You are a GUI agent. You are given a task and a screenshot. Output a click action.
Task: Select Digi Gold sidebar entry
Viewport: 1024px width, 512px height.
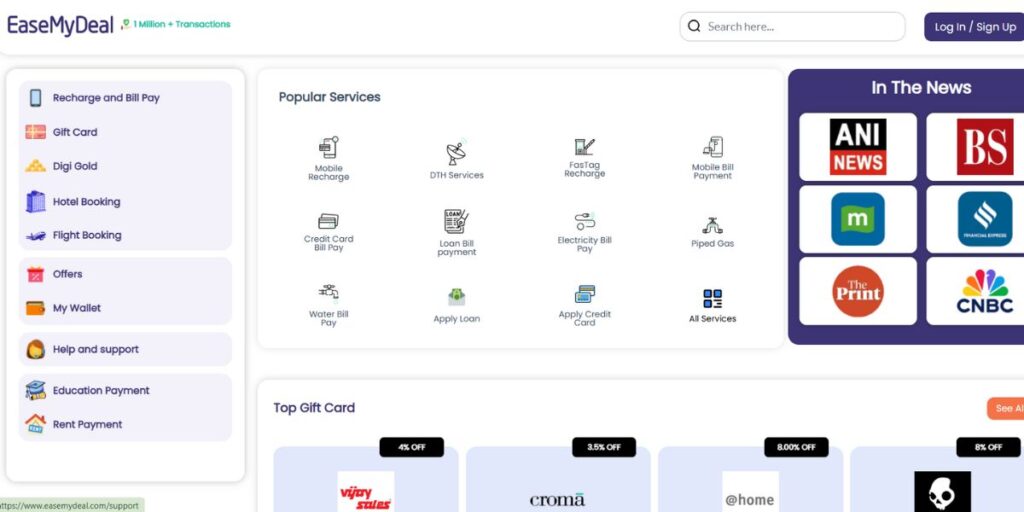pyautogui.click(x=75, y=166)
